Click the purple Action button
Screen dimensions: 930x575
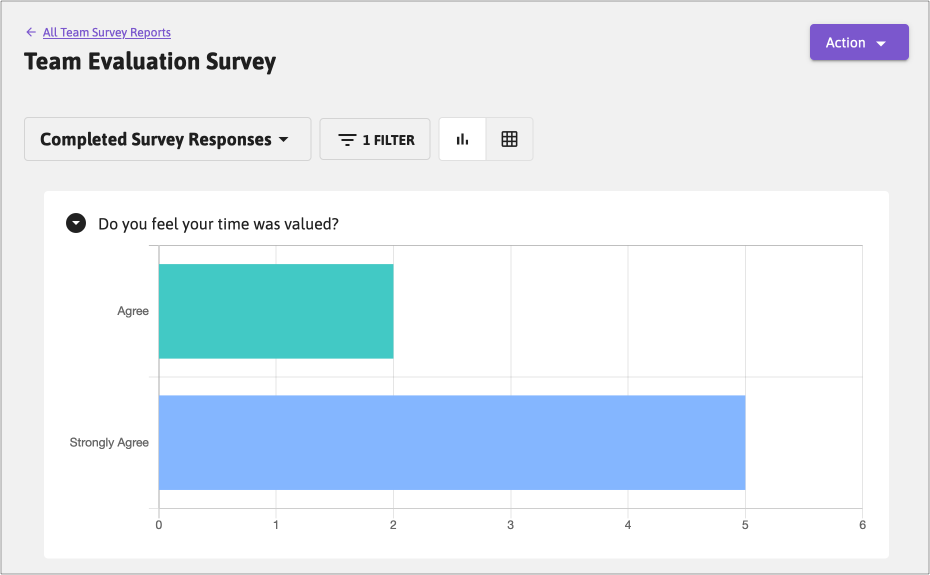coord(845,43)
